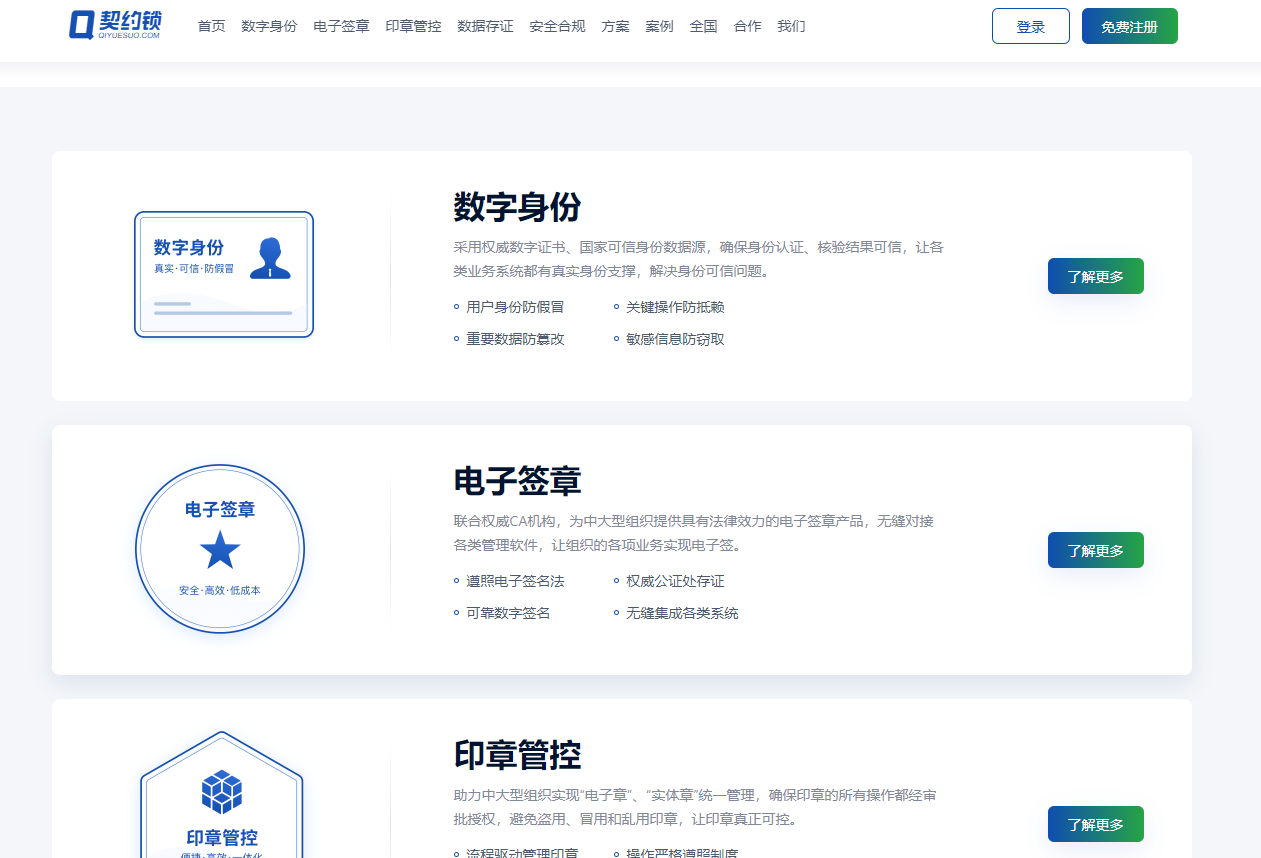The width and height of the screenshot is (1261, 858).
Task: Click 了解更多 in 电子签章 card
Action: tap(1095, 550)
